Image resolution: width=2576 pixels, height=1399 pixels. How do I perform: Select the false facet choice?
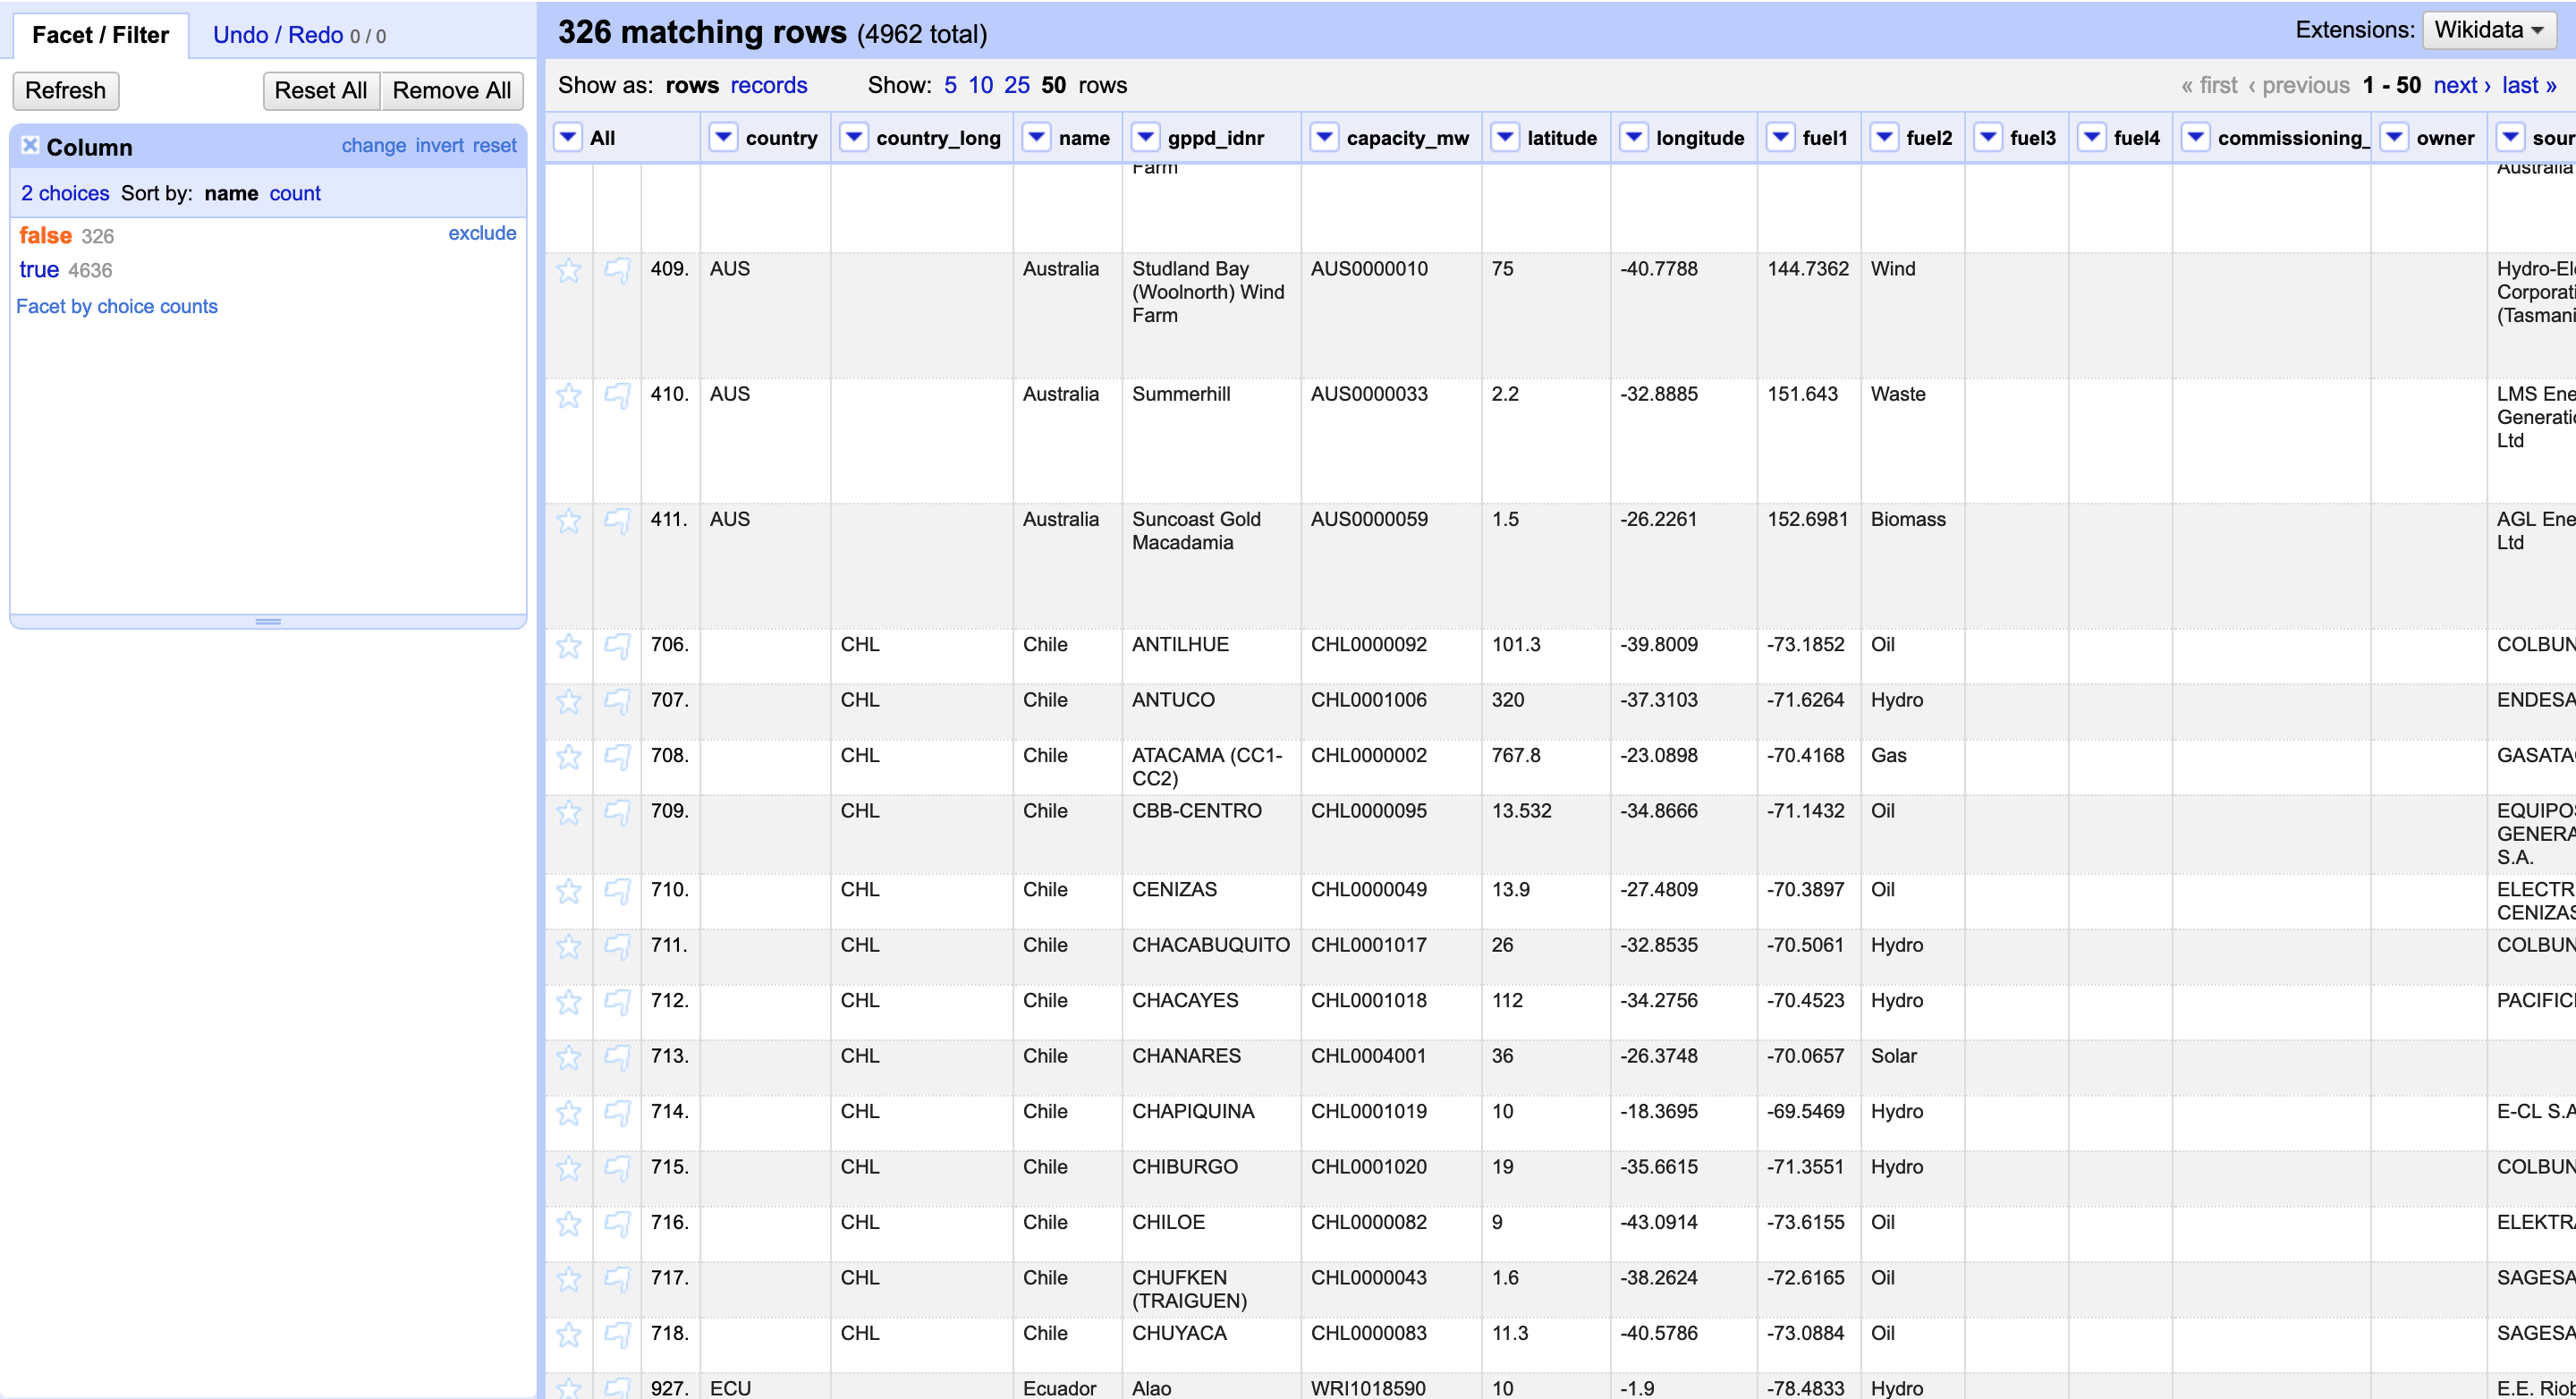(45, 236)
